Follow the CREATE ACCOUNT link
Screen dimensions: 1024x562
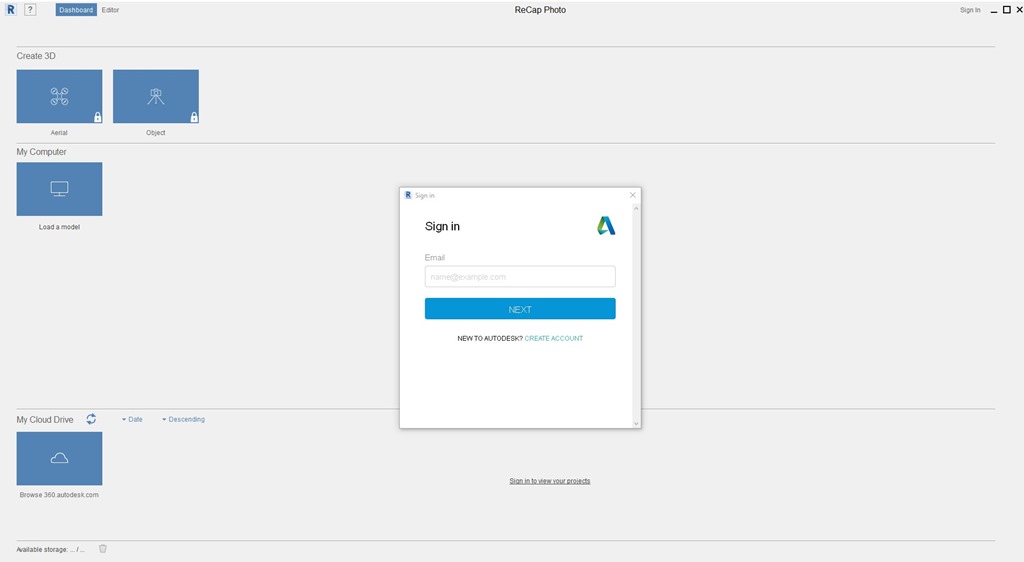click(x=553, y=338)
